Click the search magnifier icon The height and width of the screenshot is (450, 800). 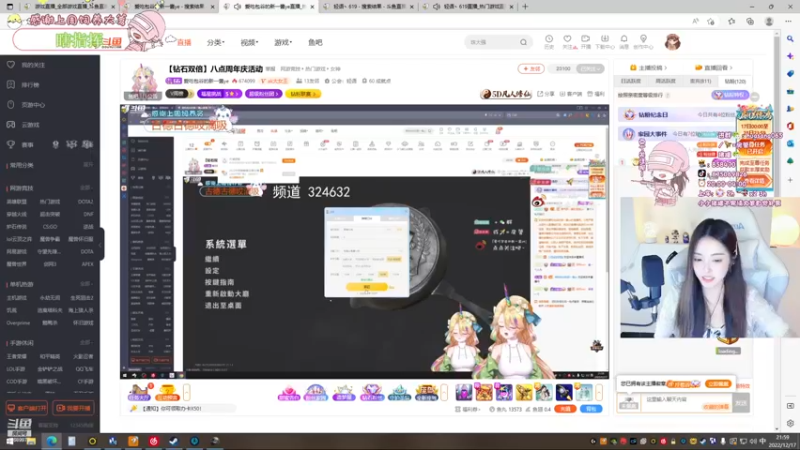523,42
